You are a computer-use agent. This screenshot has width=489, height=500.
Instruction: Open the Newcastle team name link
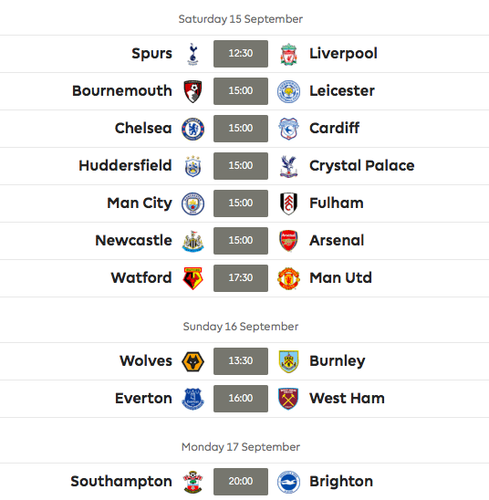pos(134,240)
